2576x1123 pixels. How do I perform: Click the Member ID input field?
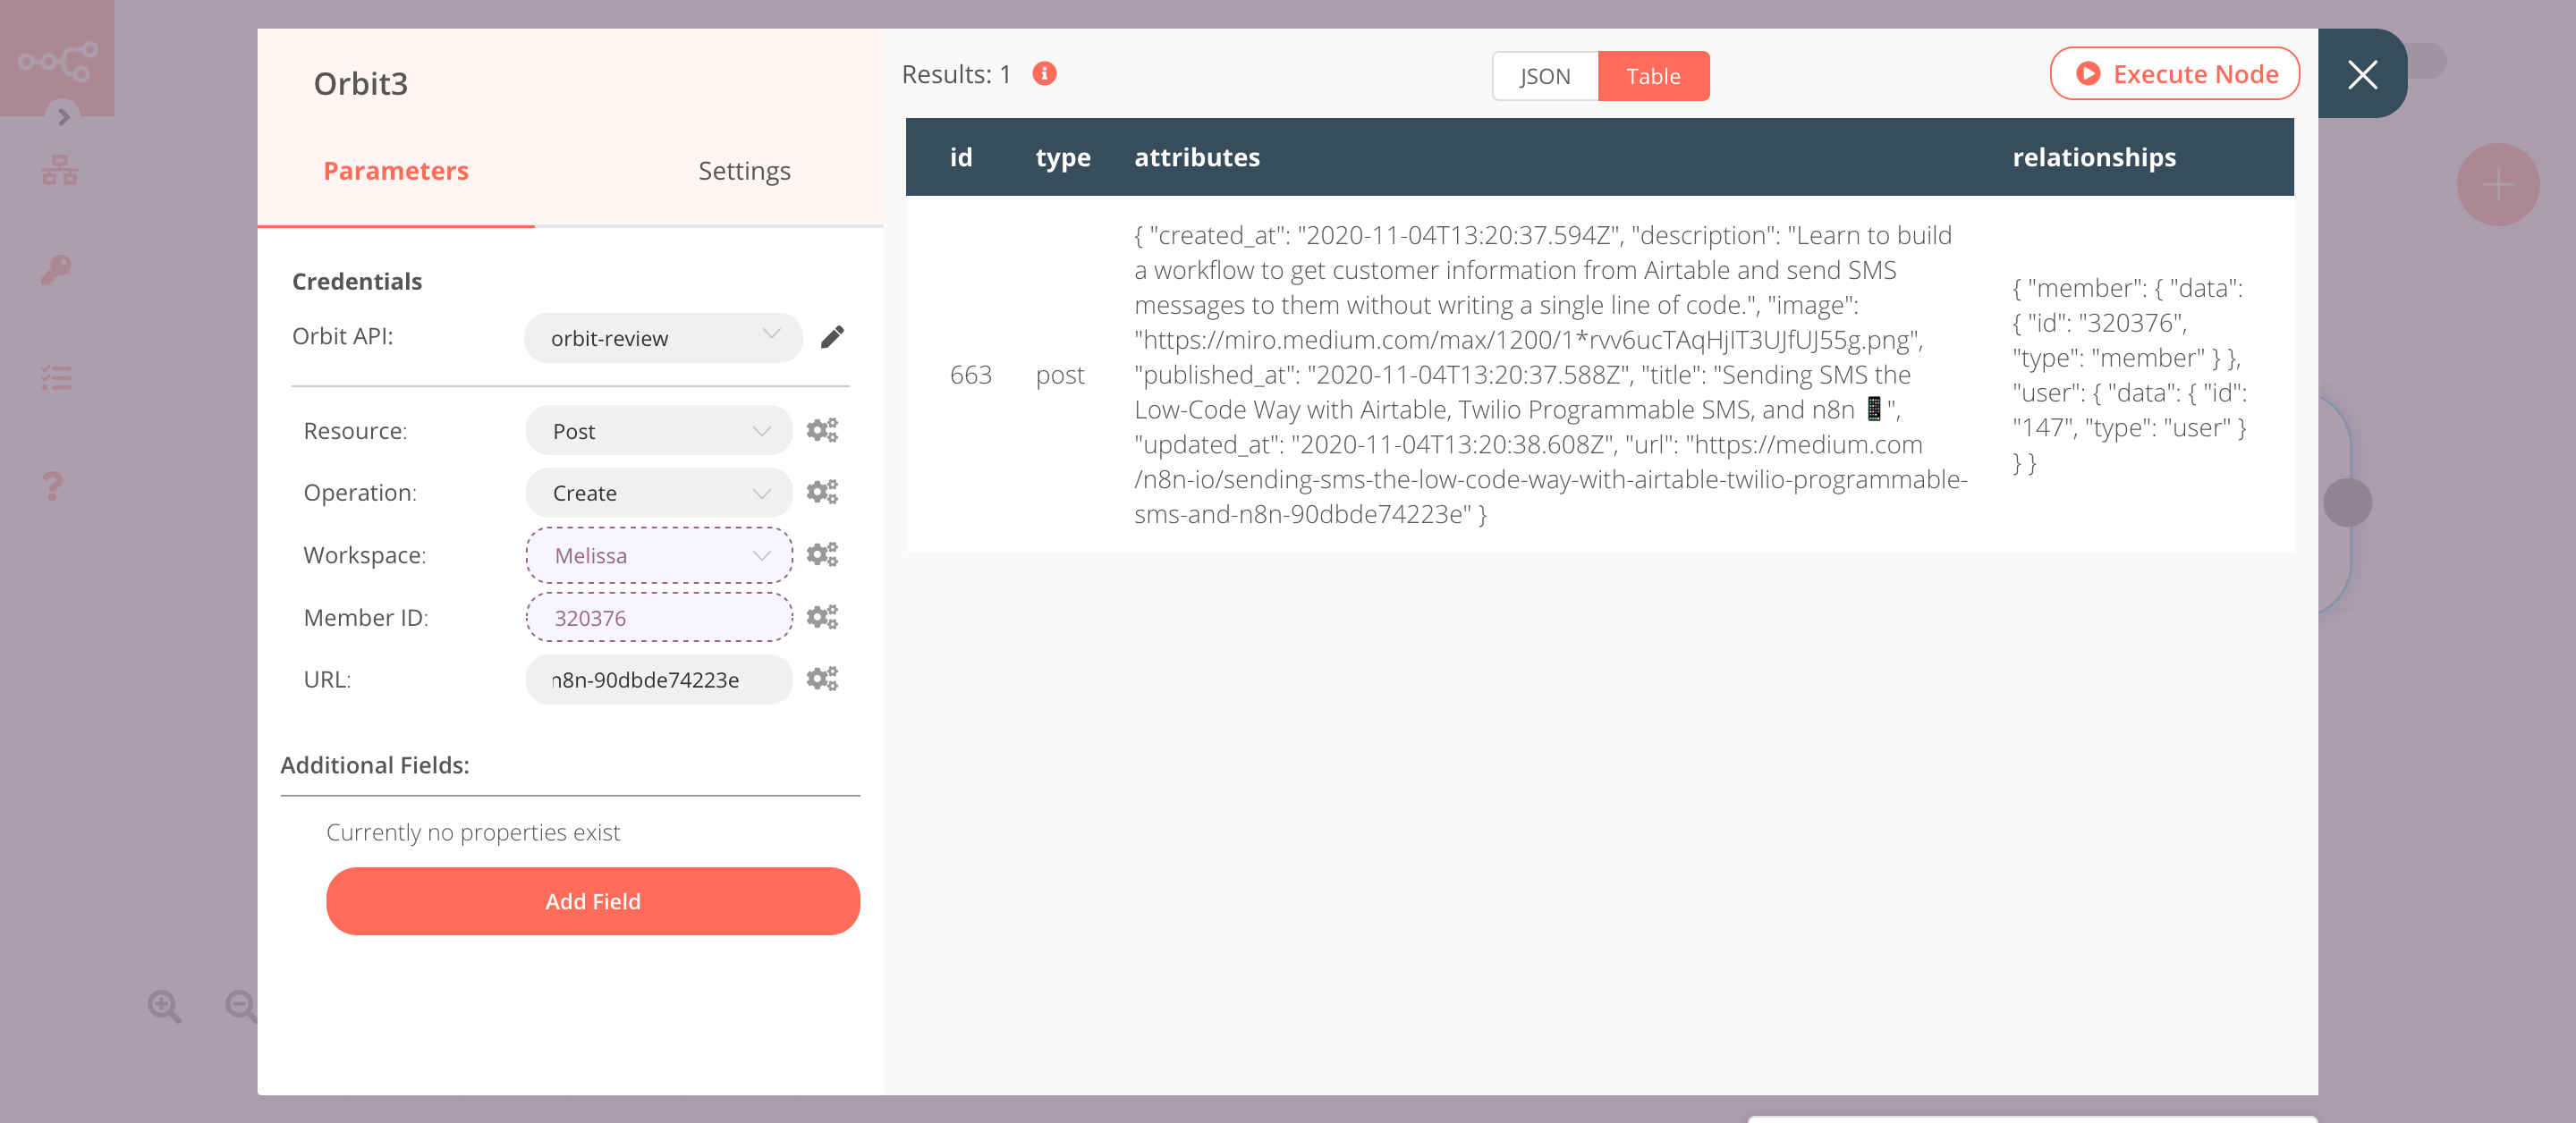point(656,617)
